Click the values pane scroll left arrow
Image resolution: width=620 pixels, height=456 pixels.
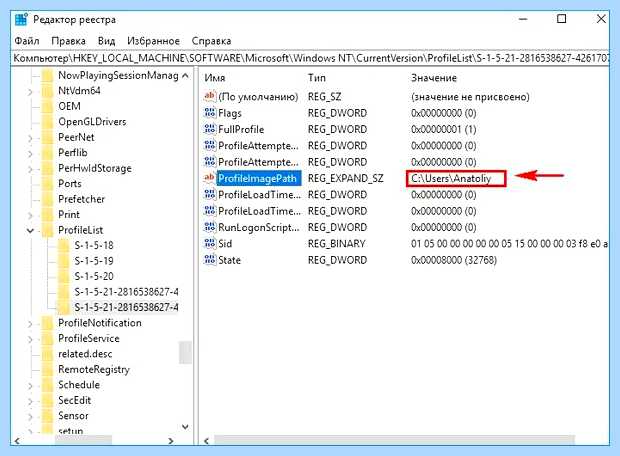tap(206, 441)
